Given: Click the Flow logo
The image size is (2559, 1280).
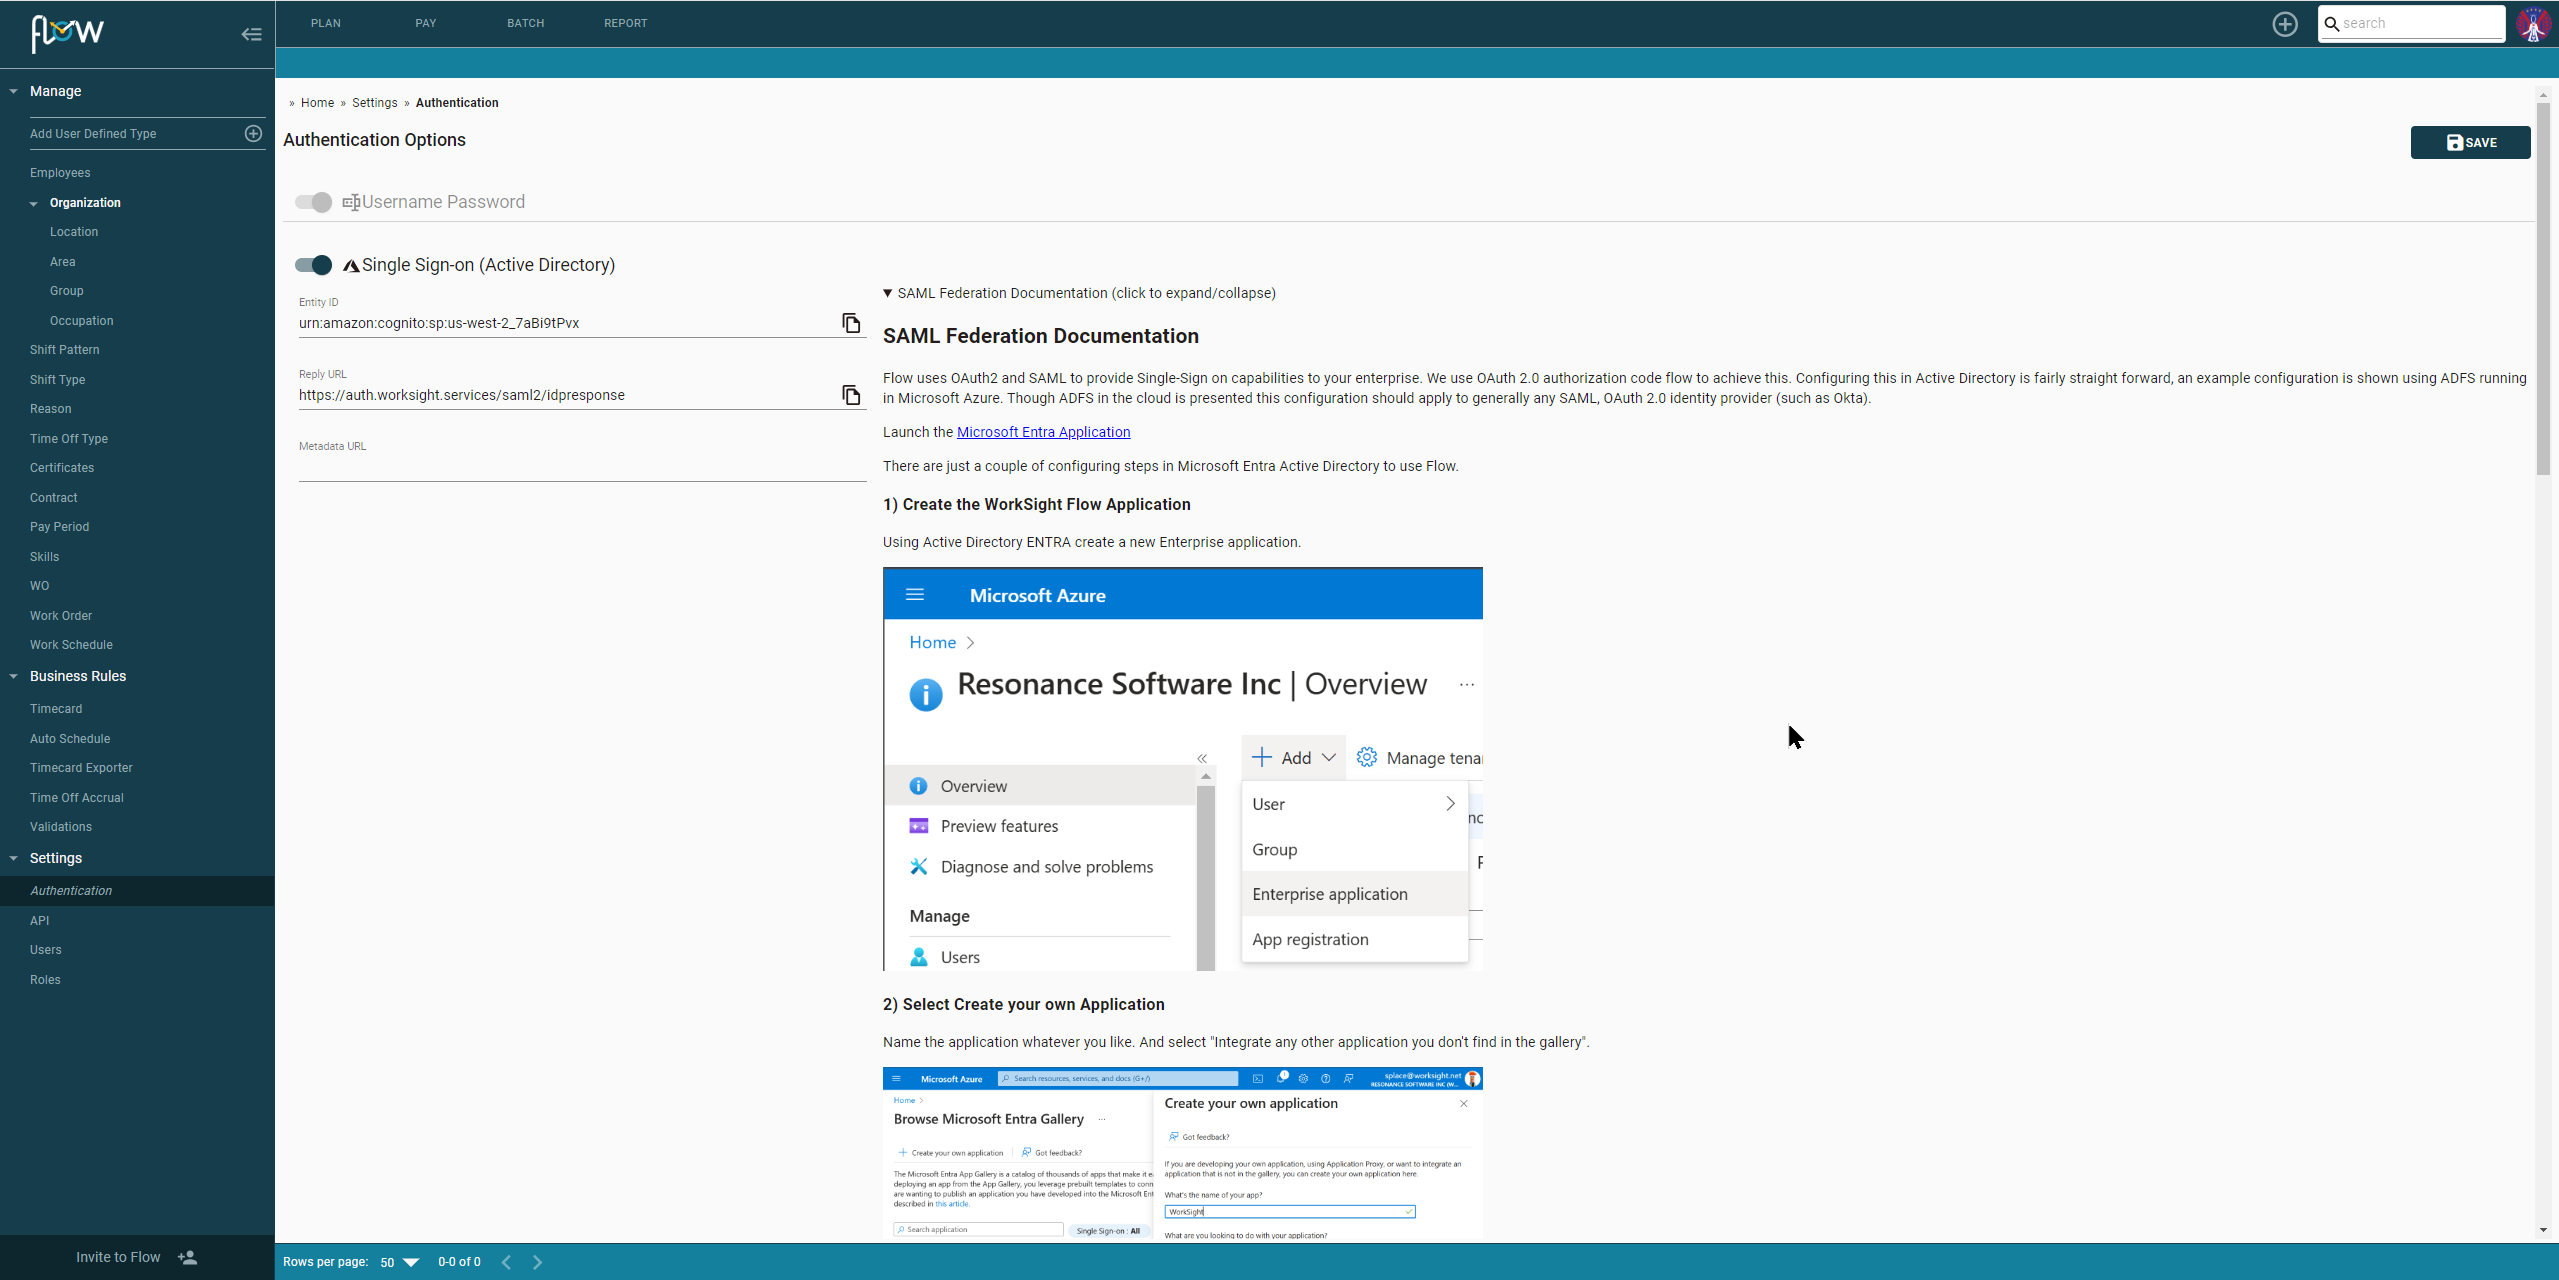Looking at the screenshot, I should coord(66,34).
